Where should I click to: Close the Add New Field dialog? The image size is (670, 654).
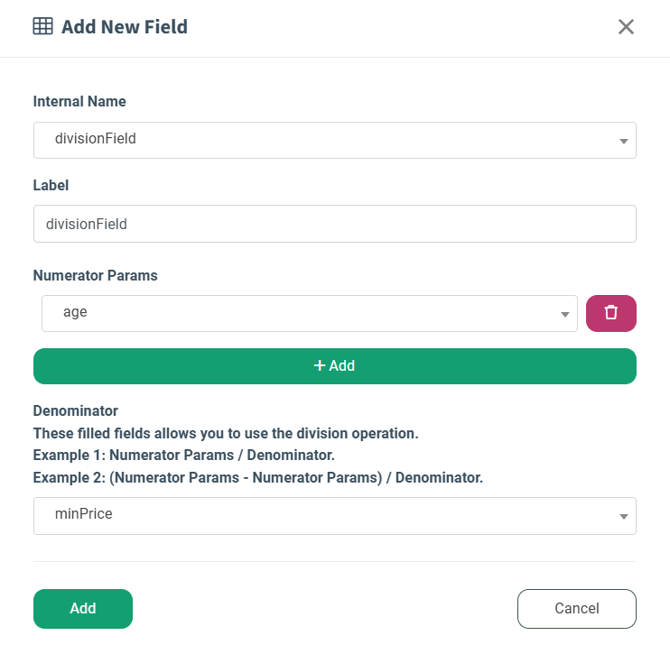point(626,27)
